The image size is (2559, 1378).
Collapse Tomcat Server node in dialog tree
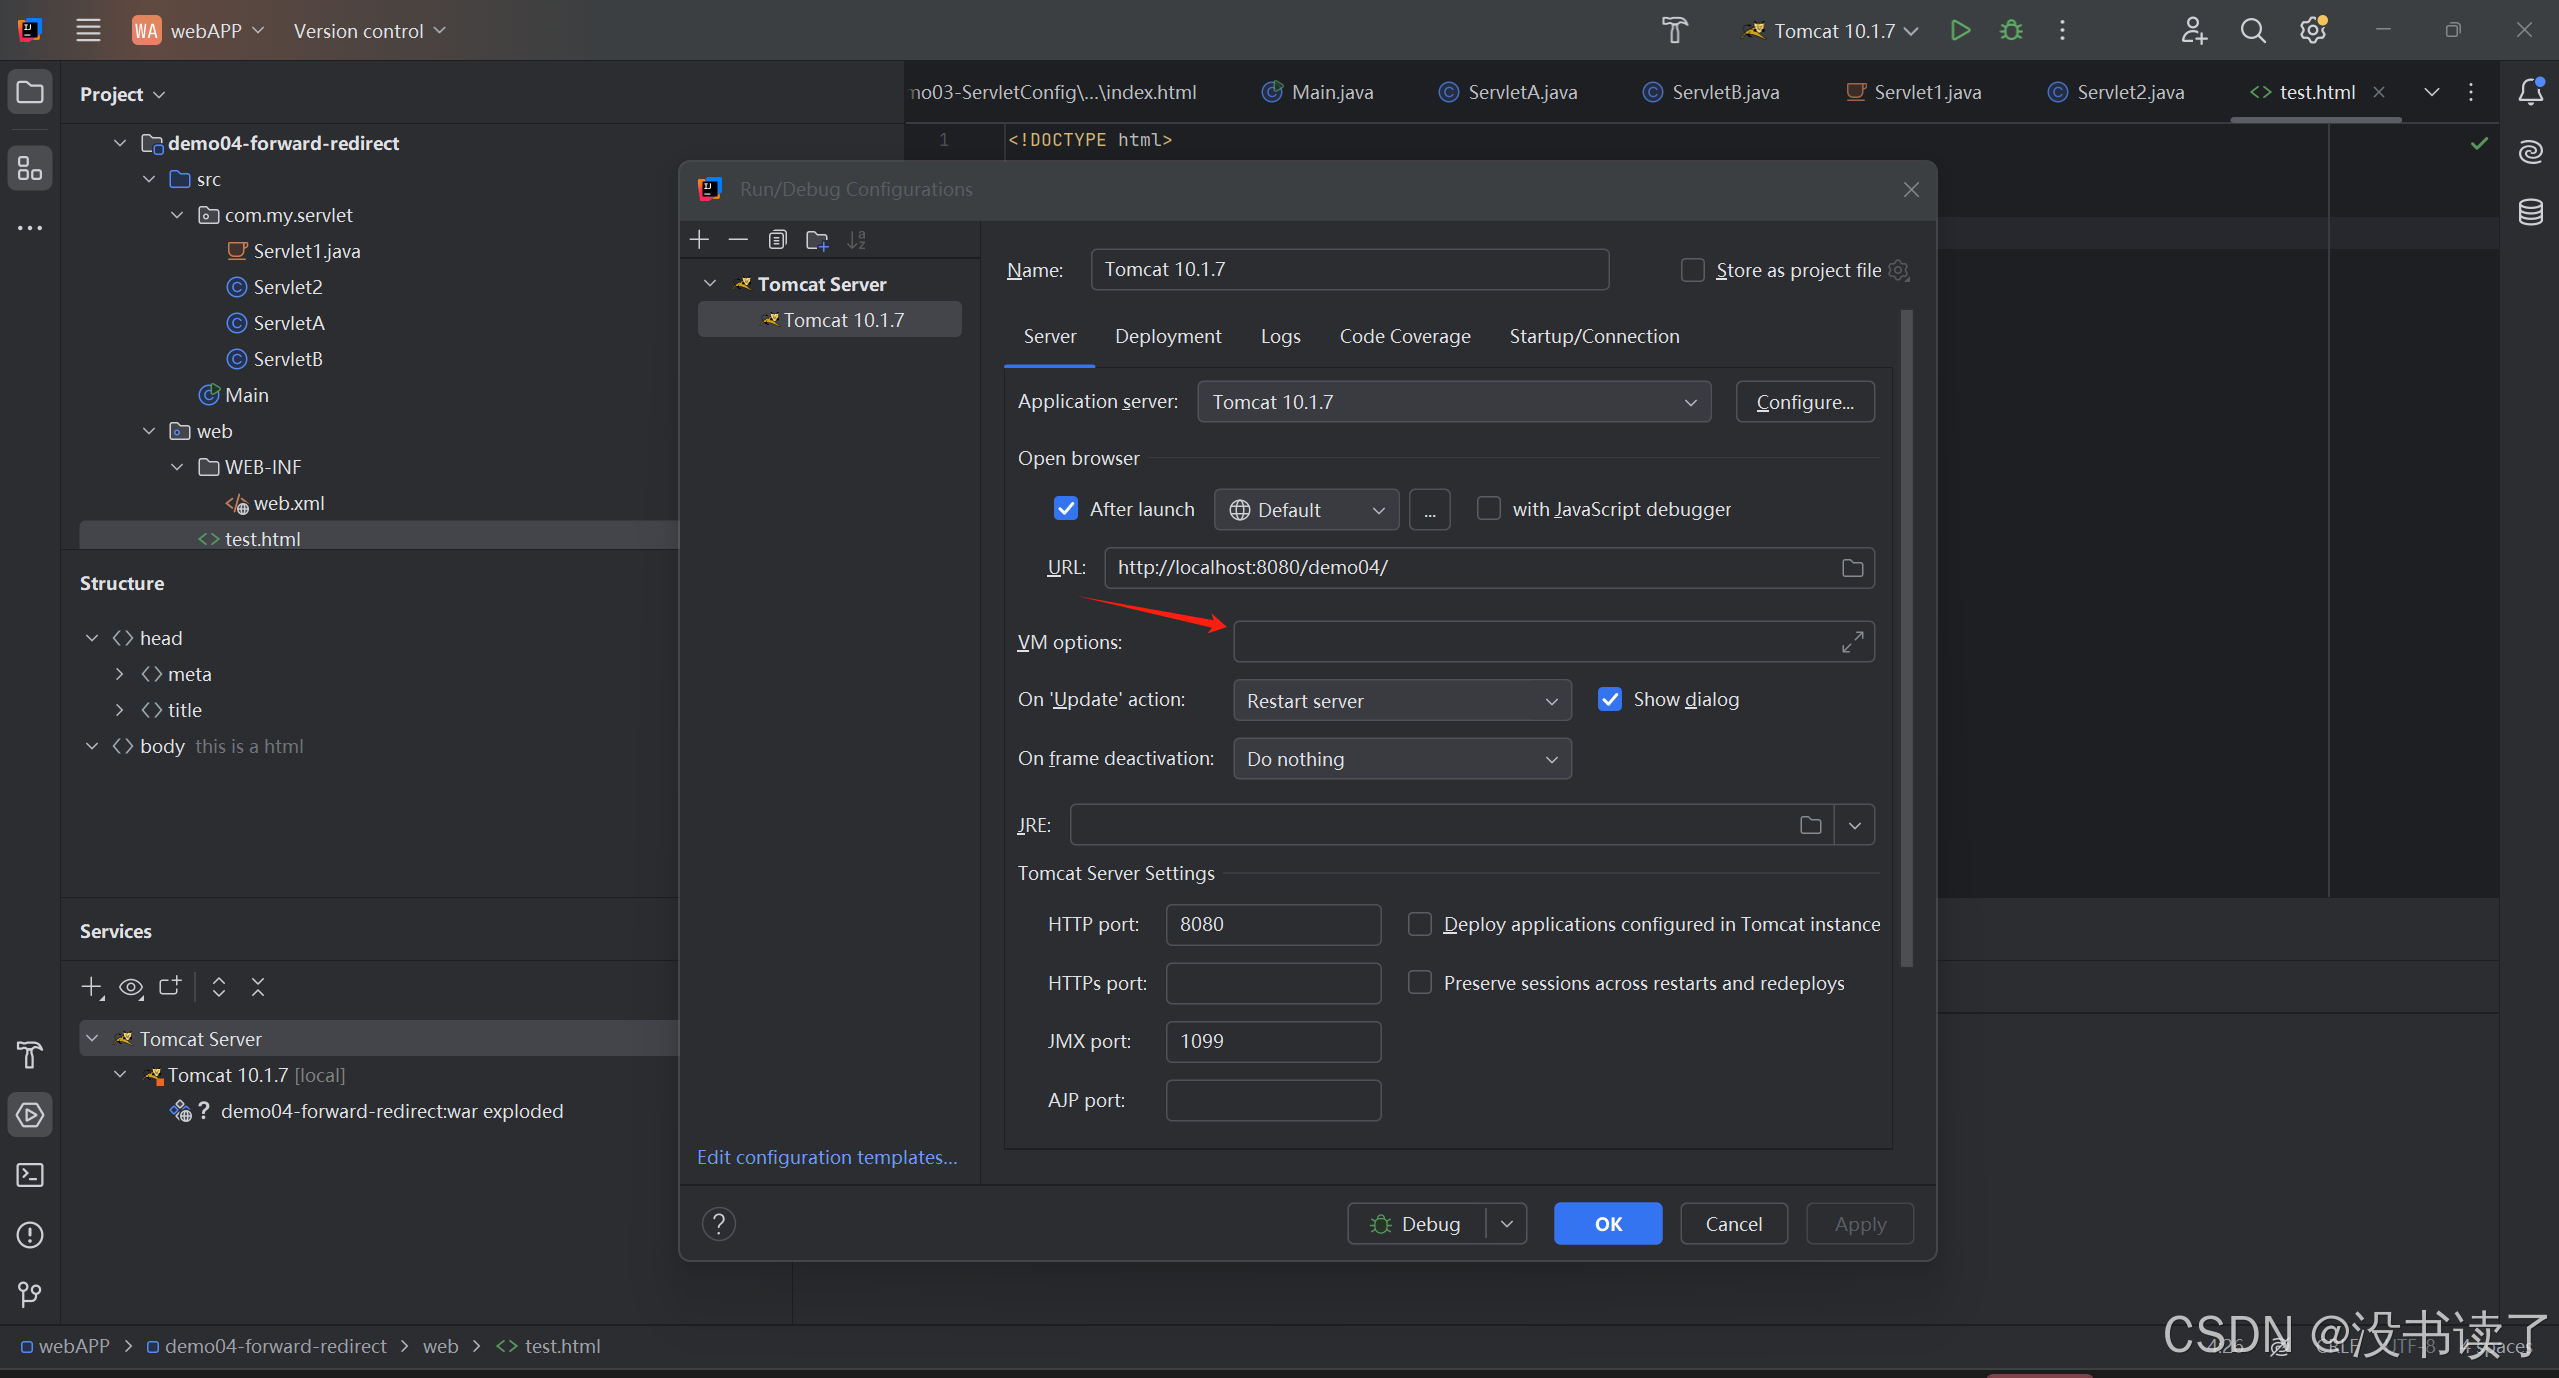pyautogui.click(x=710, y=284)
